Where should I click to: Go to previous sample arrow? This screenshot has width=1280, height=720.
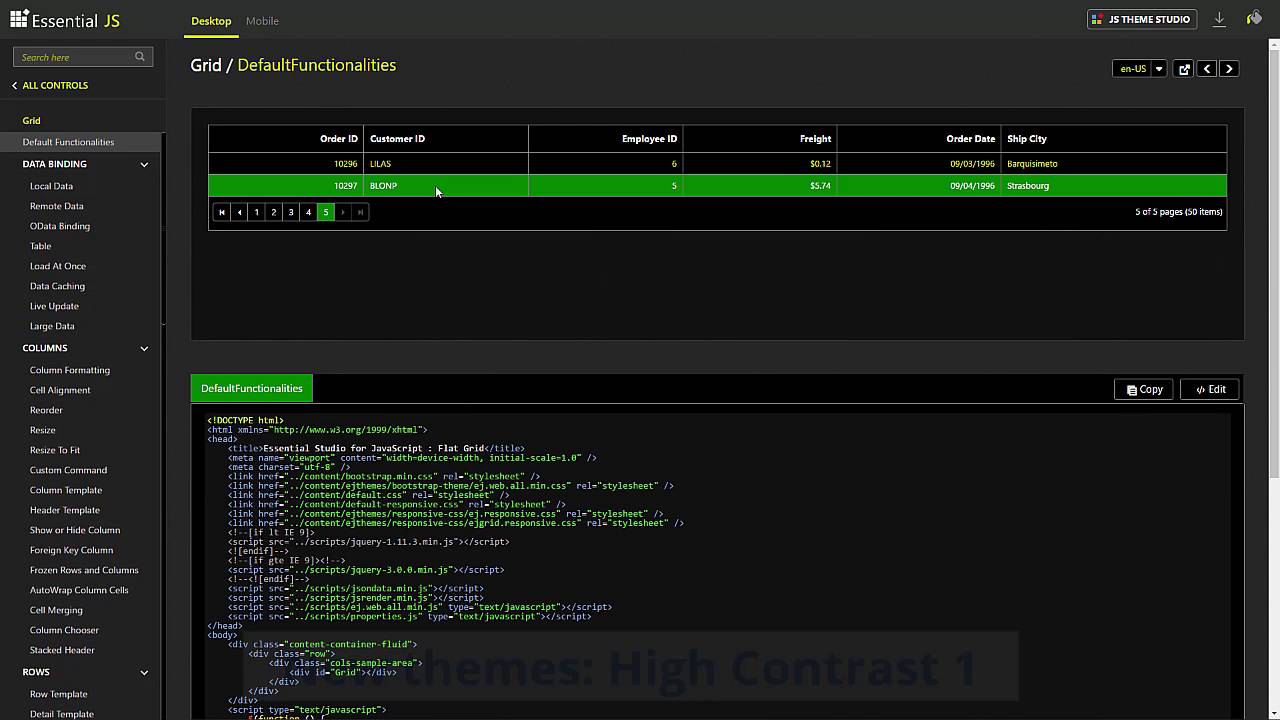[1207, 69]
